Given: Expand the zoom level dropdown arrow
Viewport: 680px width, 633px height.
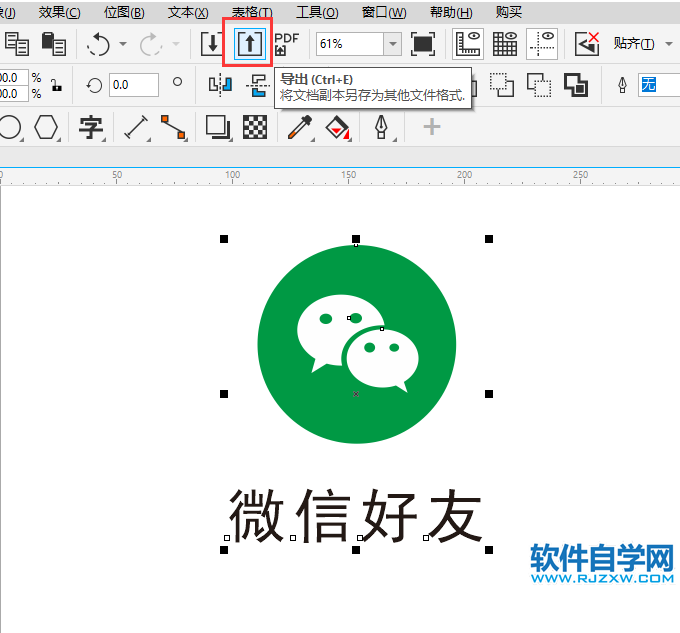Looking at the screenshot, I should pyautogui.click(x=393, y=44).
